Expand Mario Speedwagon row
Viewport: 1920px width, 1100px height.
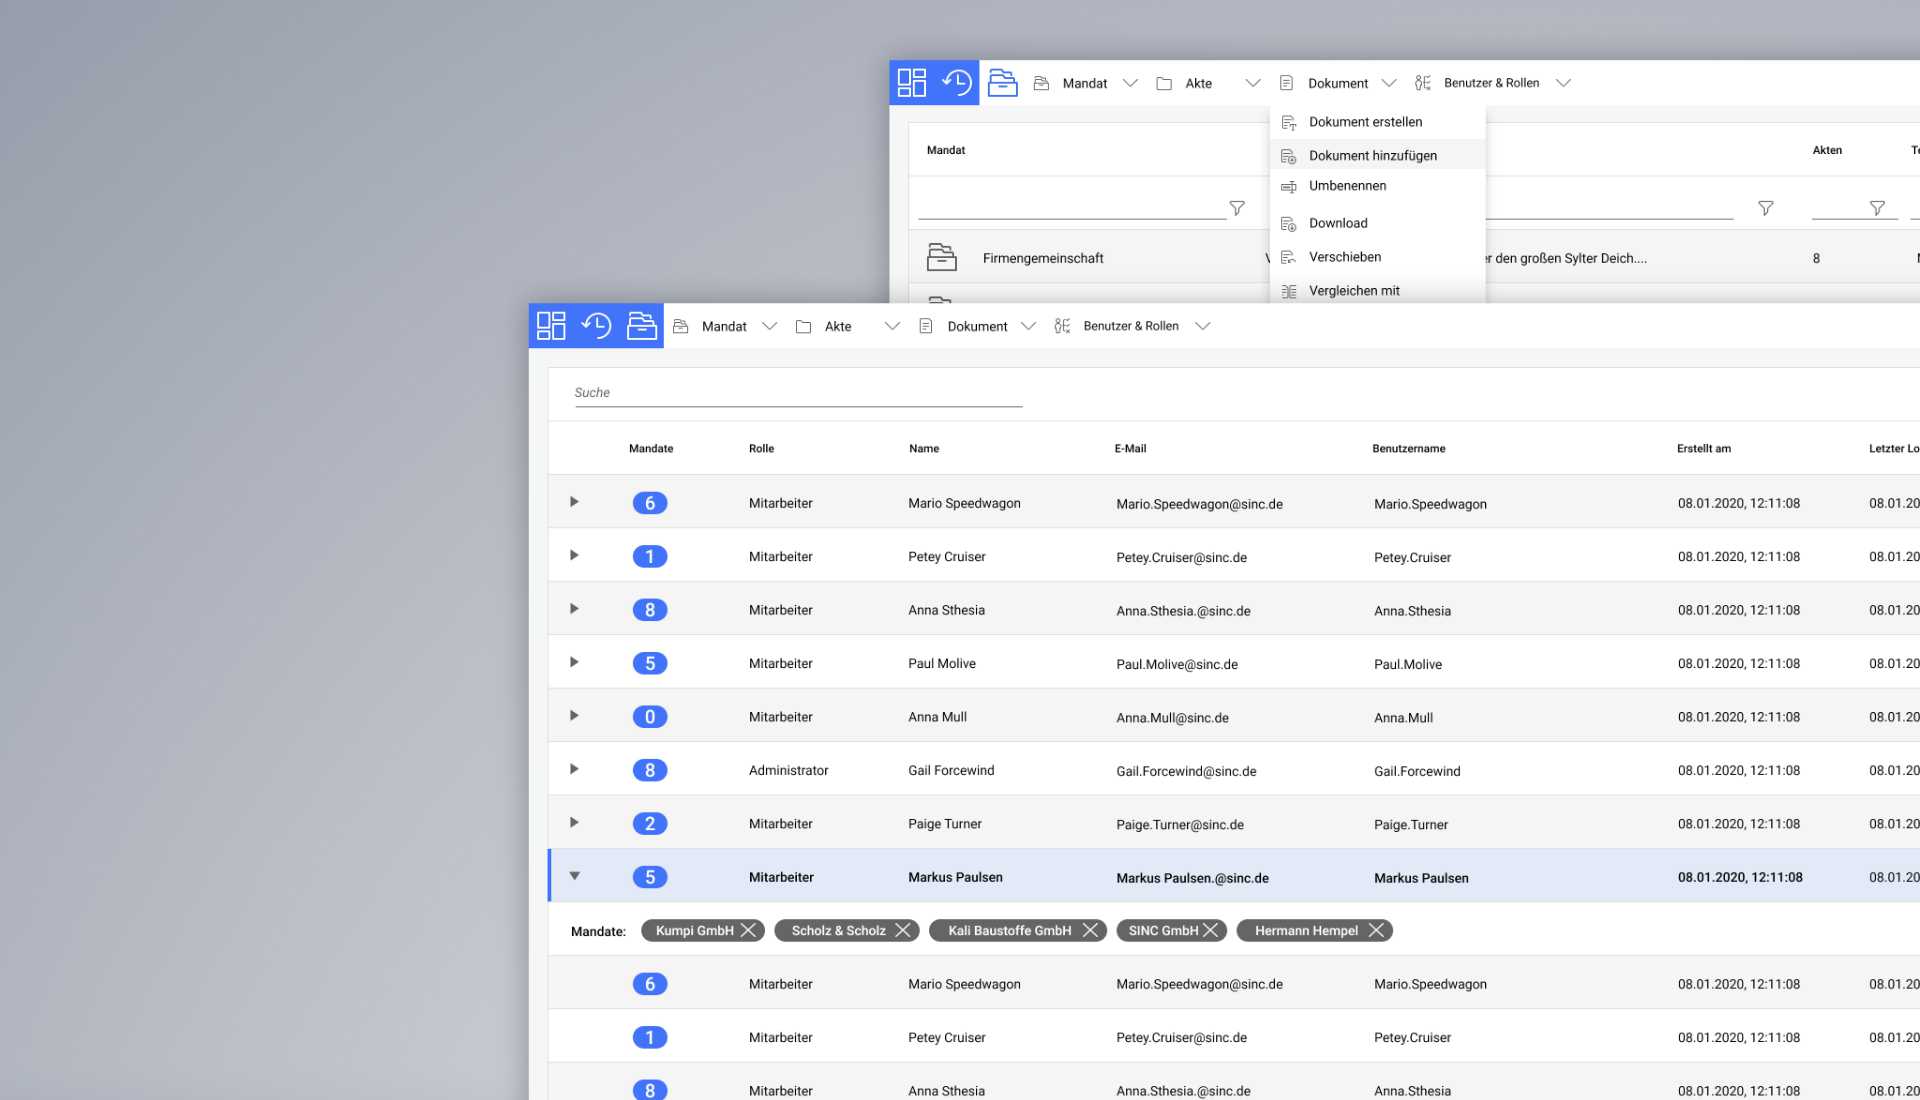coord(574,502)
